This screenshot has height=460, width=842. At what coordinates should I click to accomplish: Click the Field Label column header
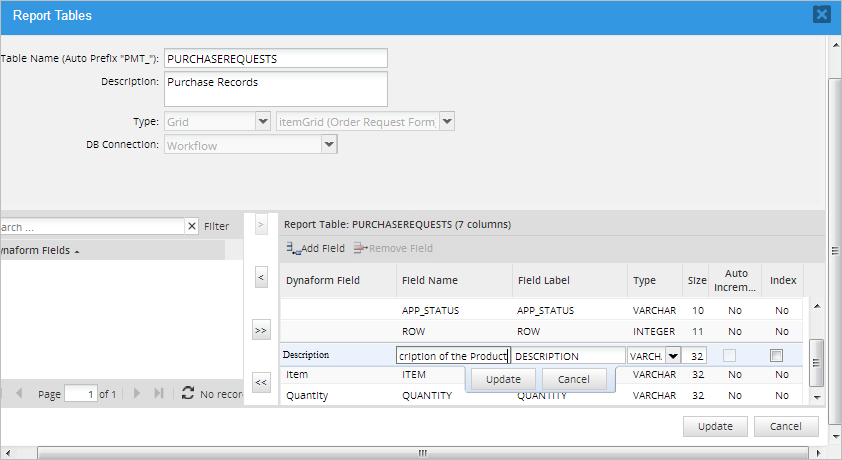point(544,281)
